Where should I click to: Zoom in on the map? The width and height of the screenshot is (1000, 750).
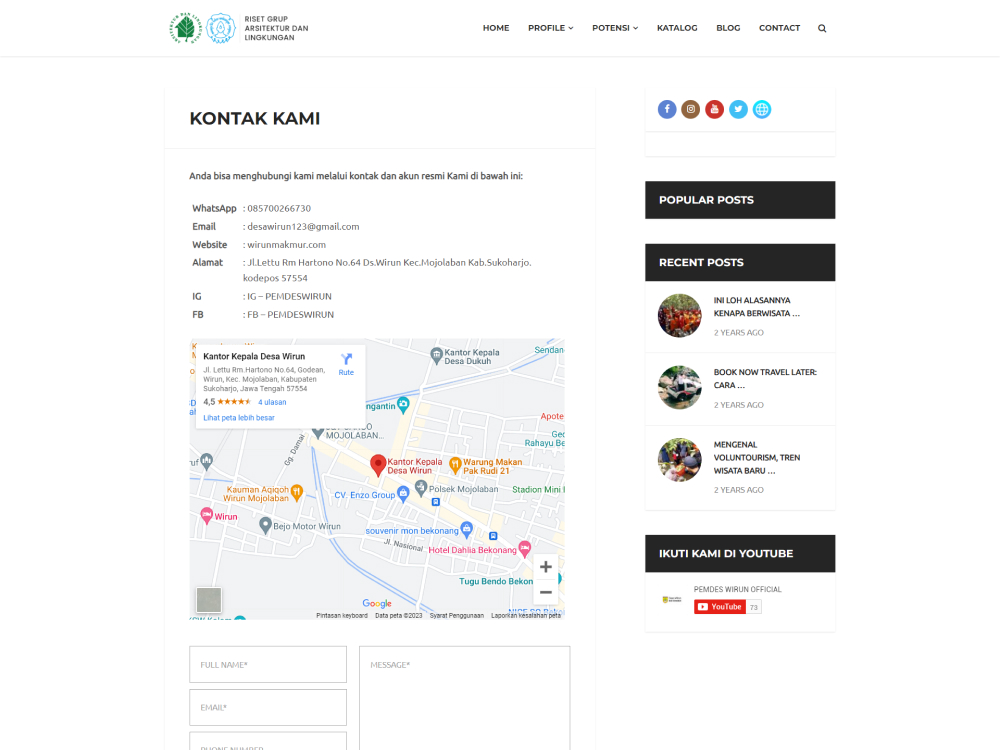tap(546, 567)
